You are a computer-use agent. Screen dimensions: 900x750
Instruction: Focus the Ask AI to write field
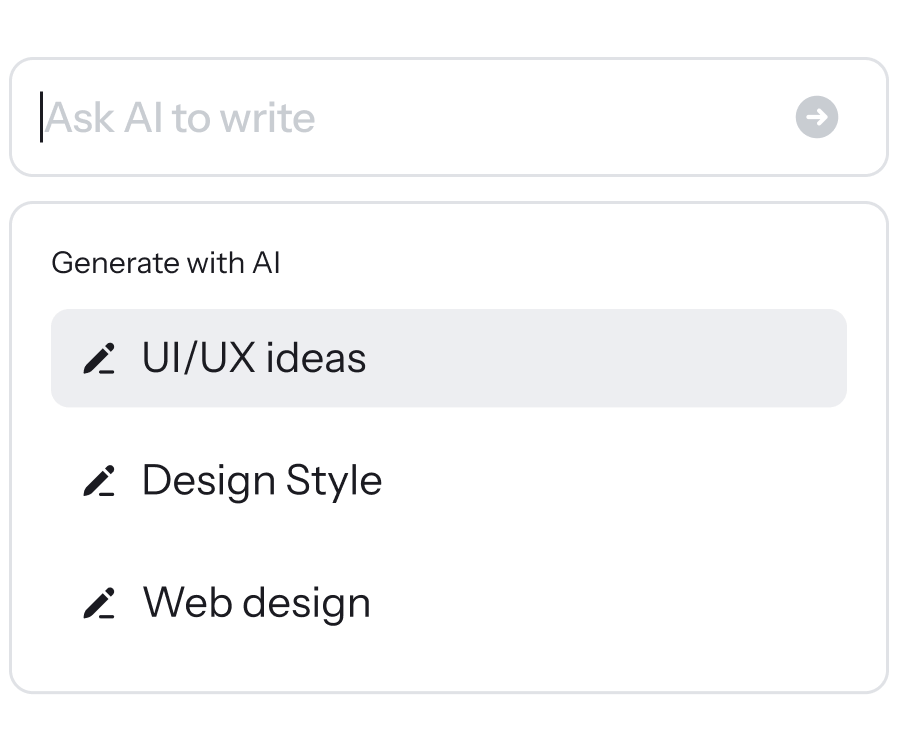(x=400, y=117)
